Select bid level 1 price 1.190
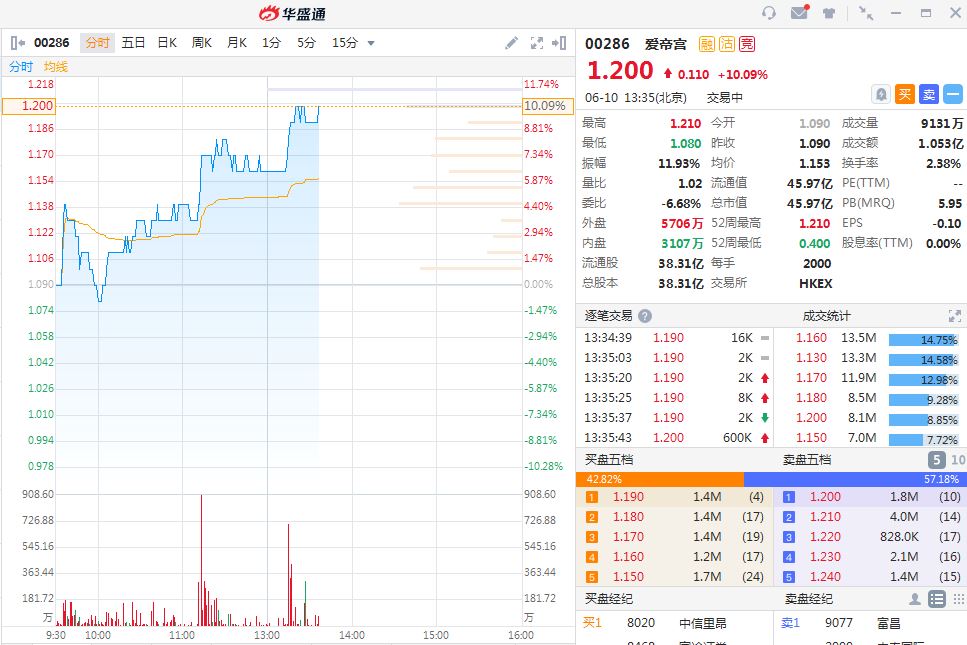 coord(628,497)
